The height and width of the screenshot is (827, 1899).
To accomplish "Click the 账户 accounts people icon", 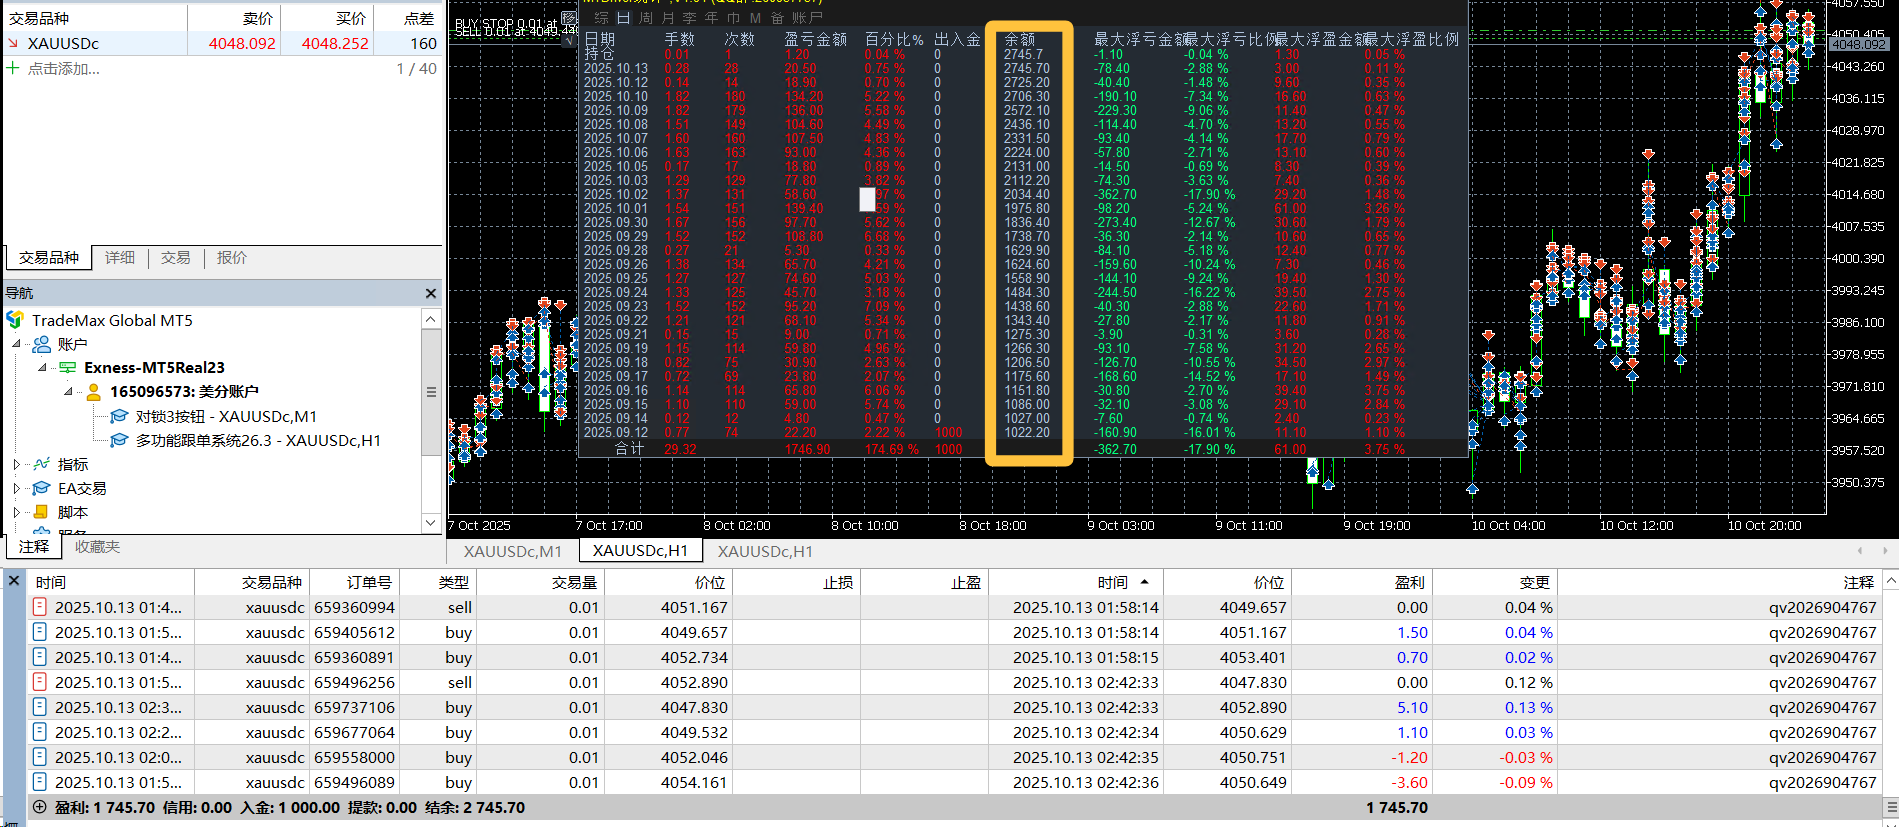I will 42,344.
